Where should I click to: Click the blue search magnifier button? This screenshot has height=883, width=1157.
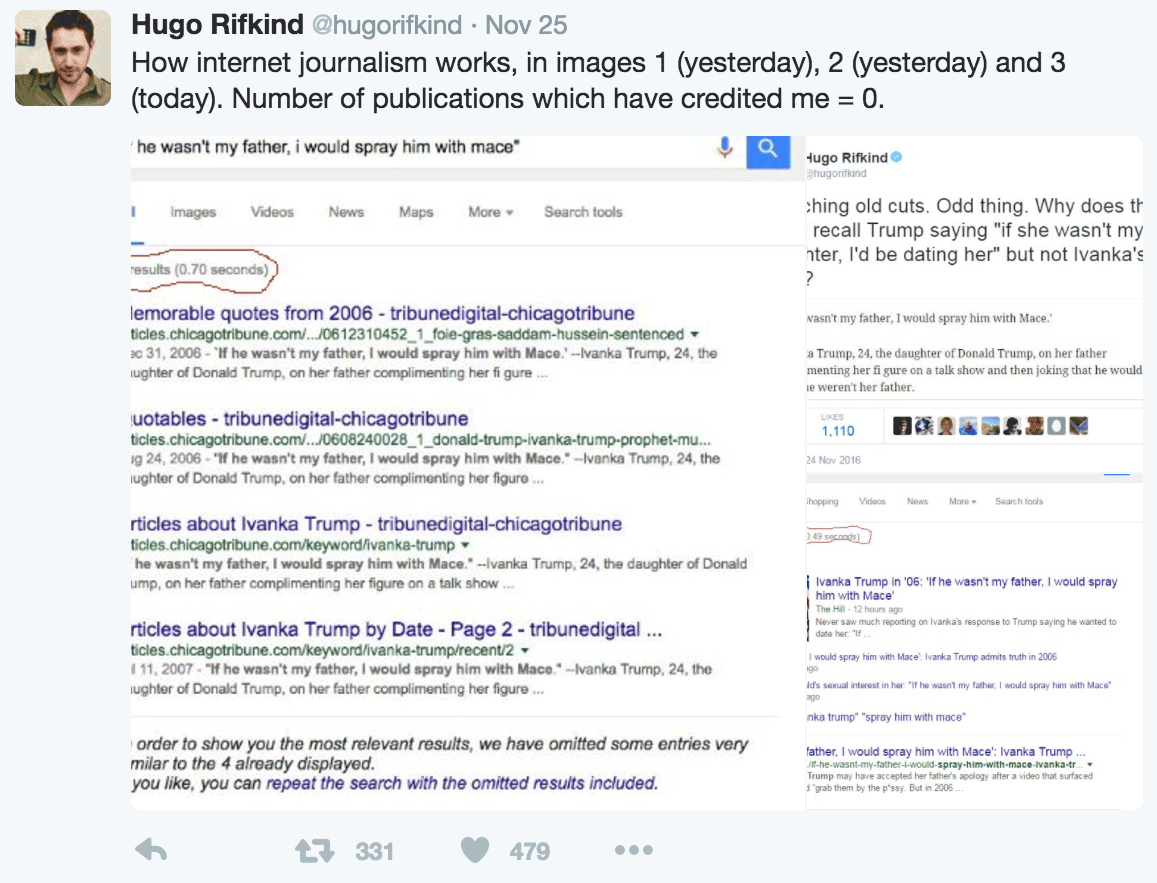click(768, 150)
